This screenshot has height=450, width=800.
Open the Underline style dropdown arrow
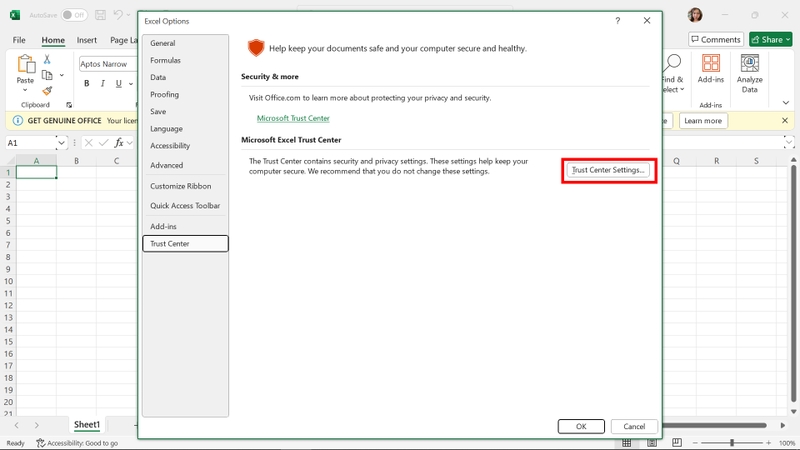(x=131, y=84)
